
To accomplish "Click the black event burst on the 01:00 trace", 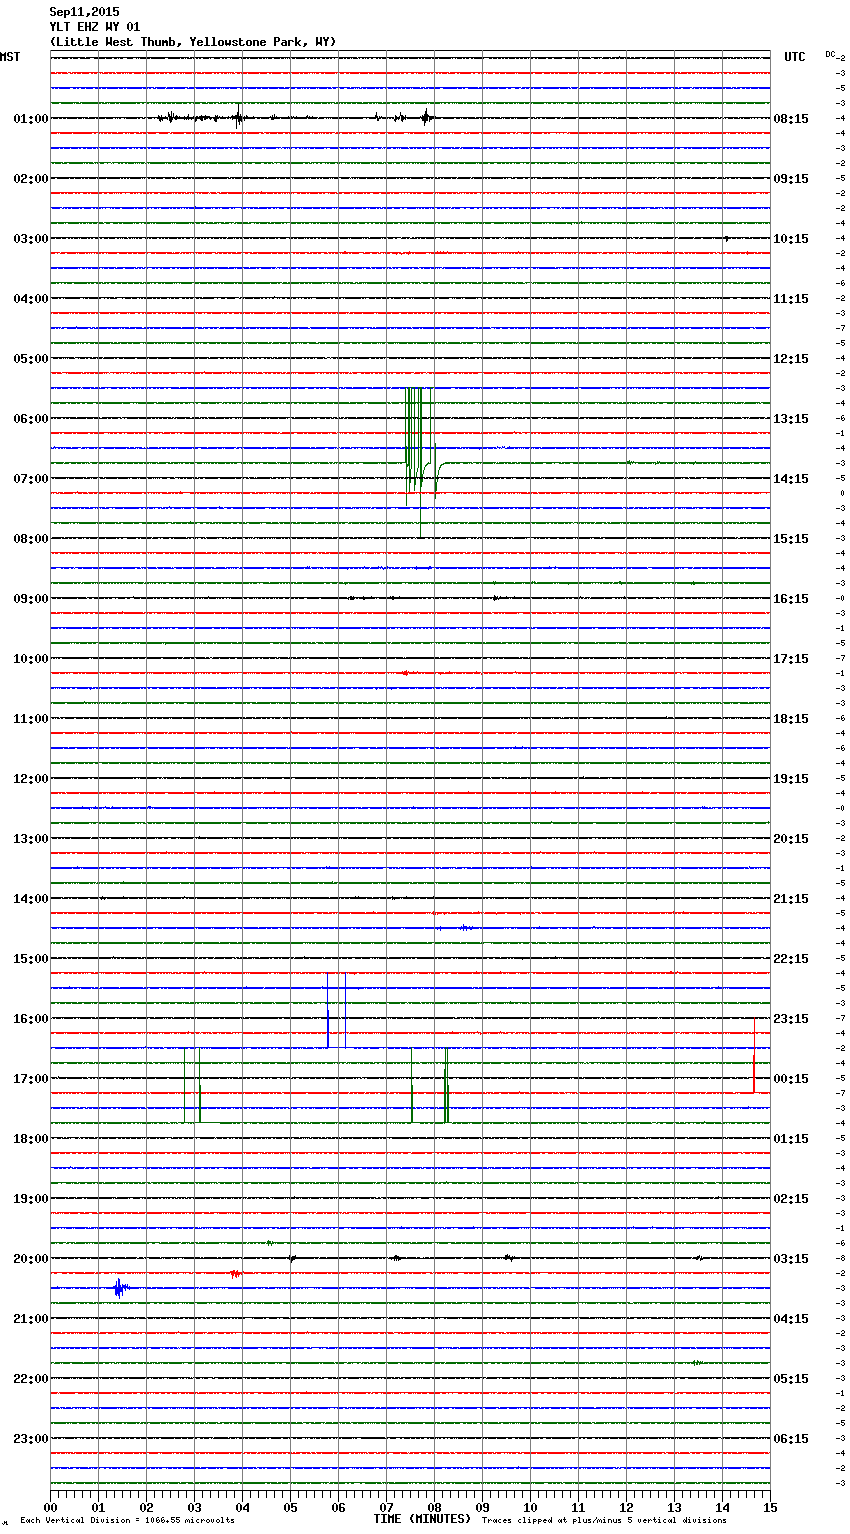I will [238, 118].
